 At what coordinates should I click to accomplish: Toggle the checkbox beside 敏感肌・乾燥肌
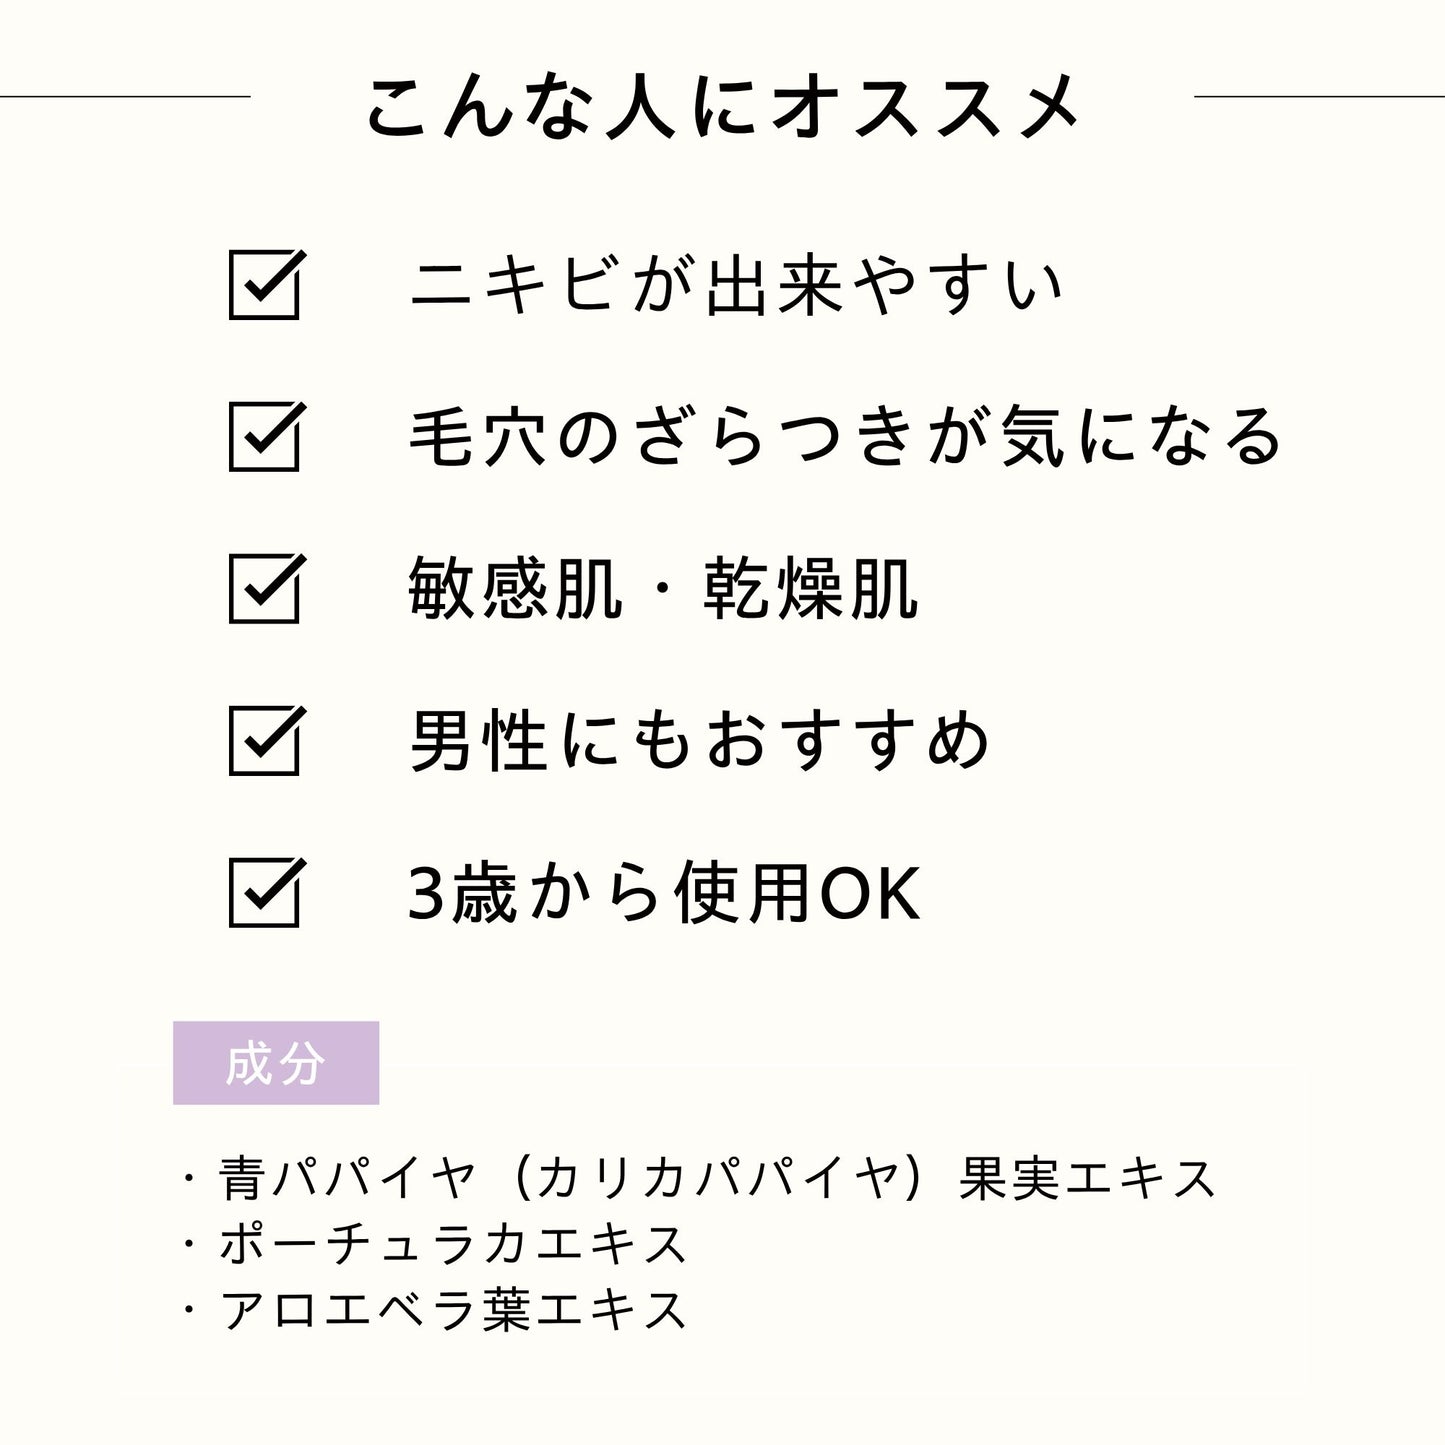pos(264,589)
